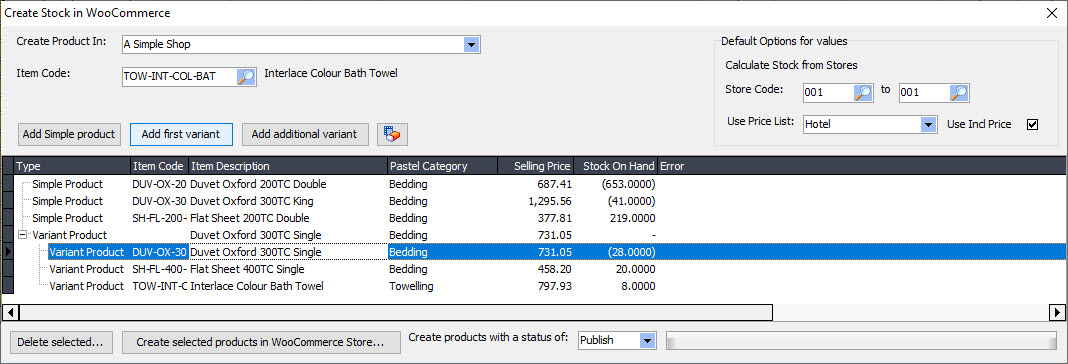Click Add first variant button

tap(181, 134)
